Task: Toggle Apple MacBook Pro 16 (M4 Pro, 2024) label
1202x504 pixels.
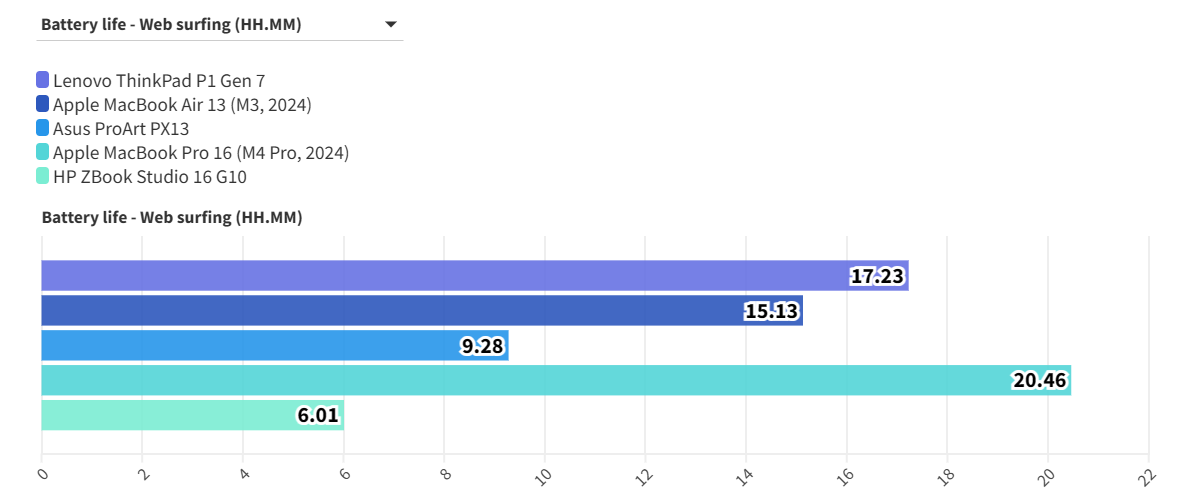Action: [200, 153]
